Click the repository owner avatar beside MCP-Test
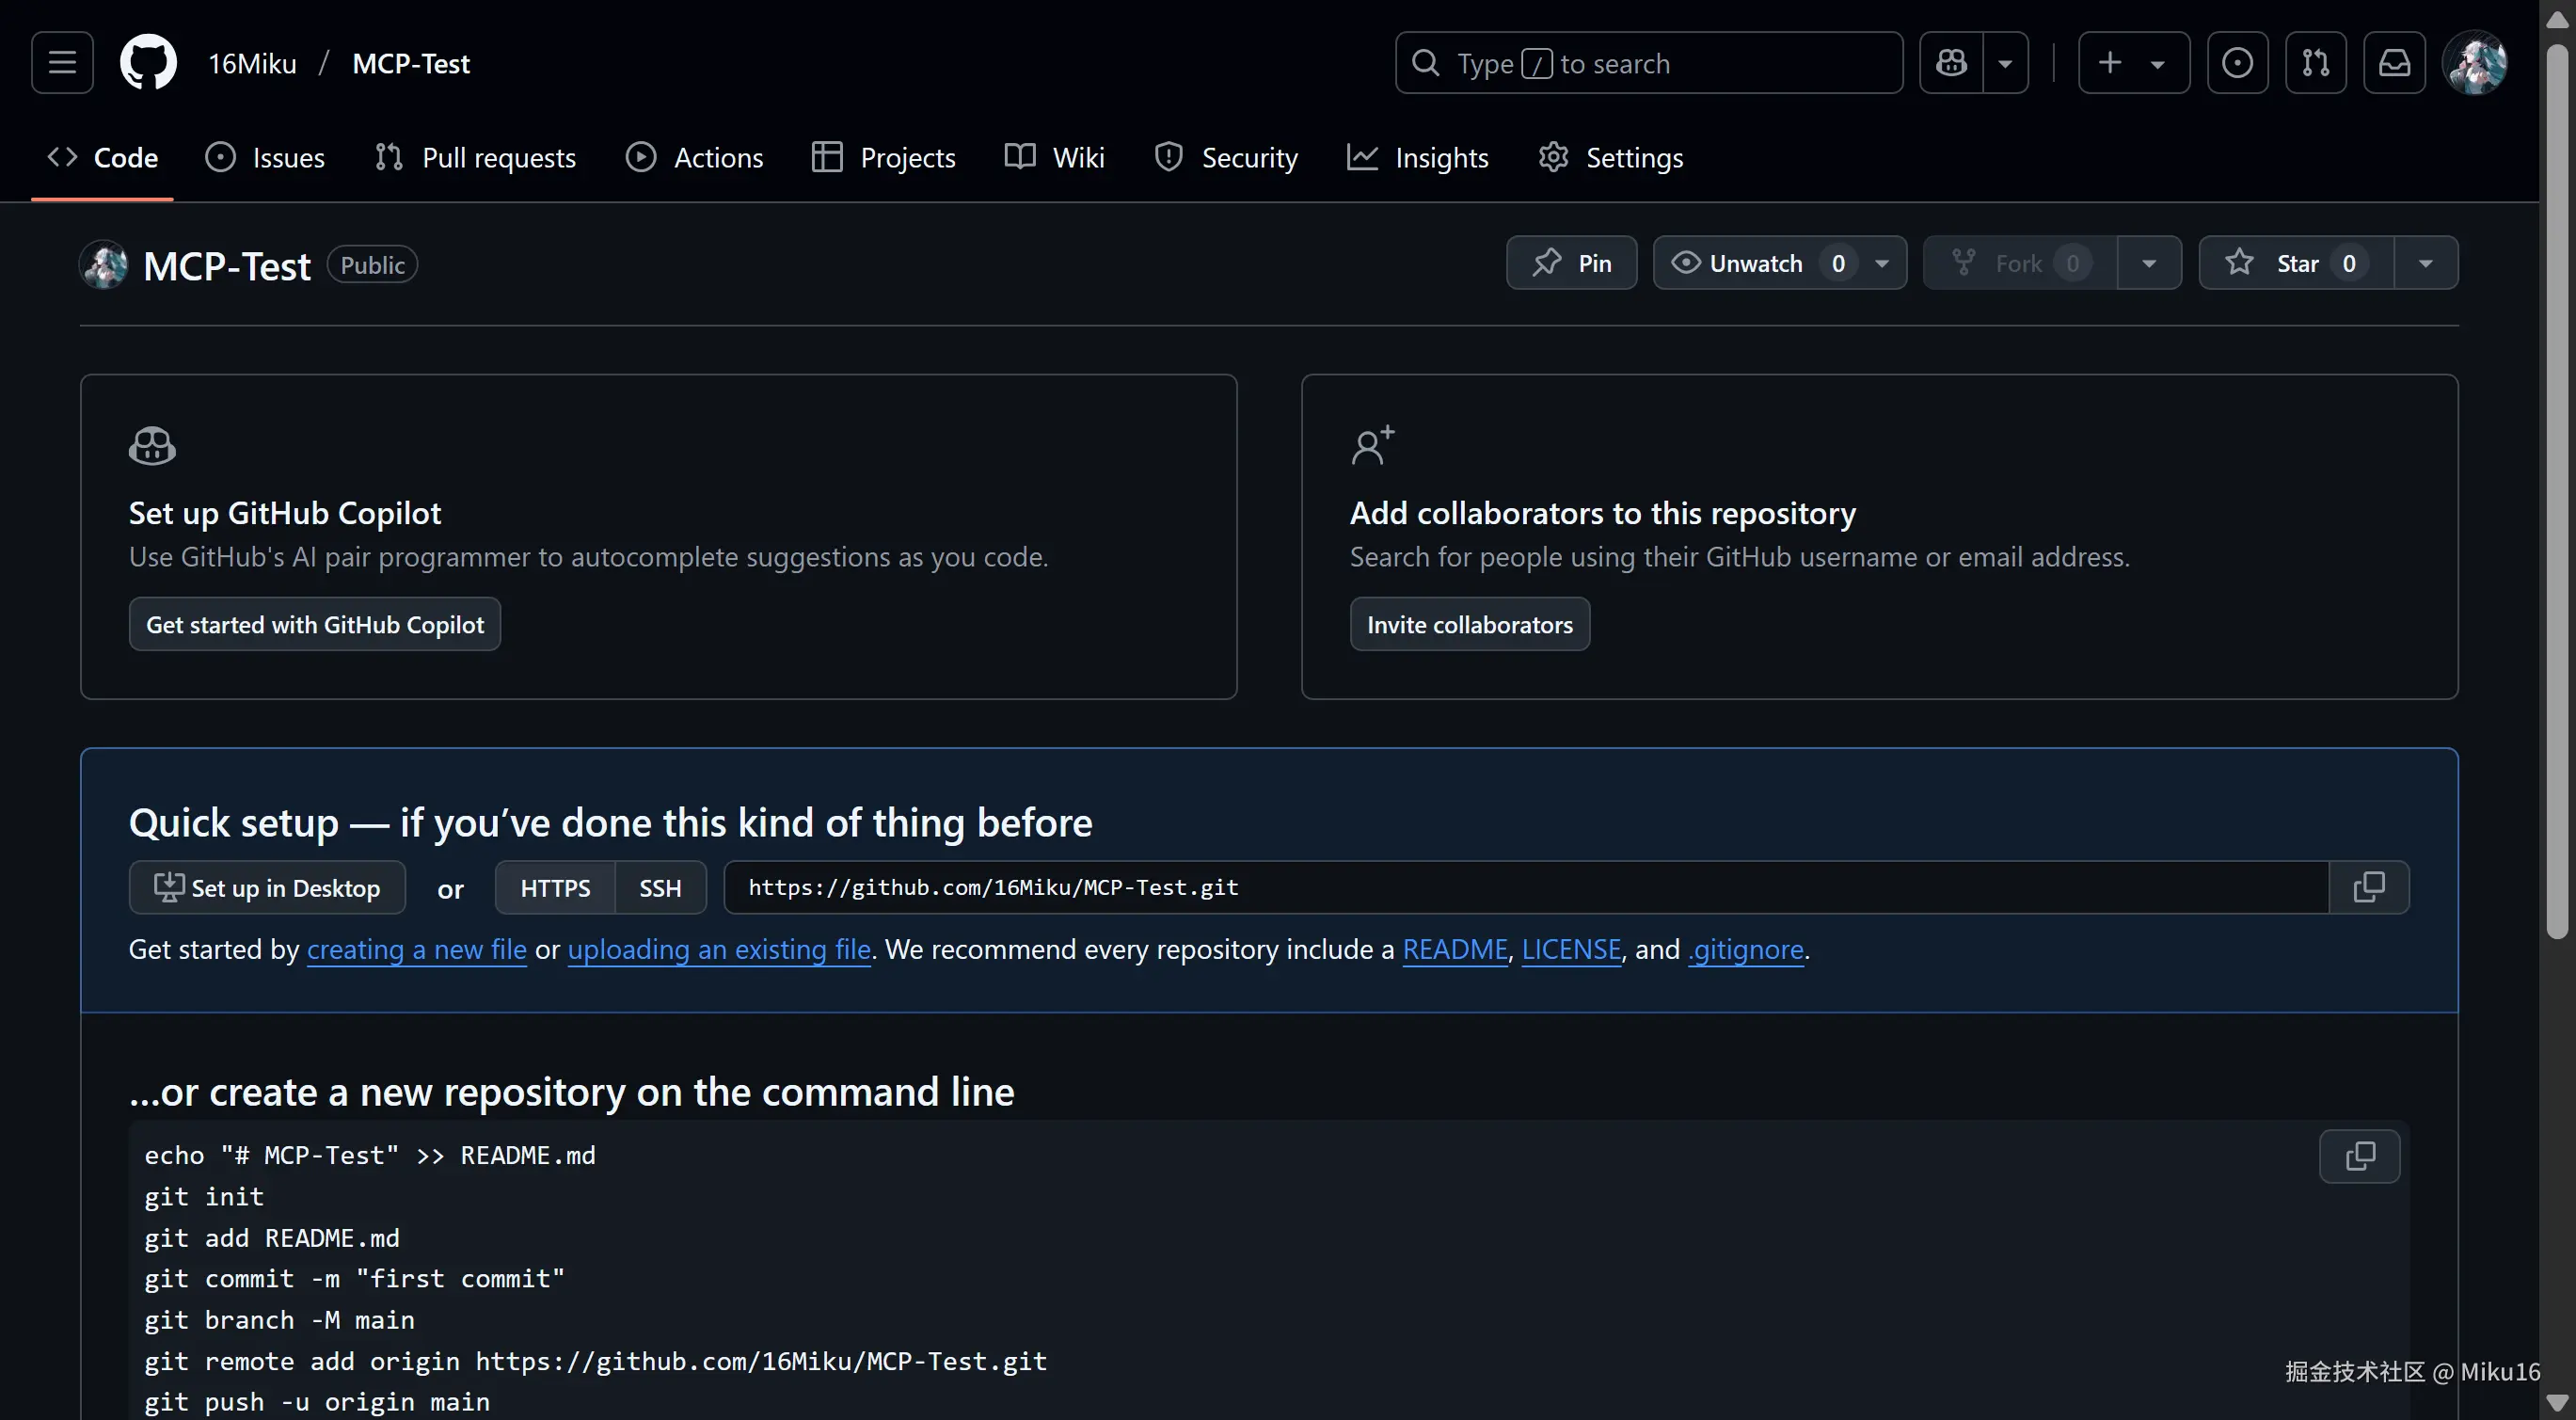The image size is (2576, 1420). (x=104, y=265)
